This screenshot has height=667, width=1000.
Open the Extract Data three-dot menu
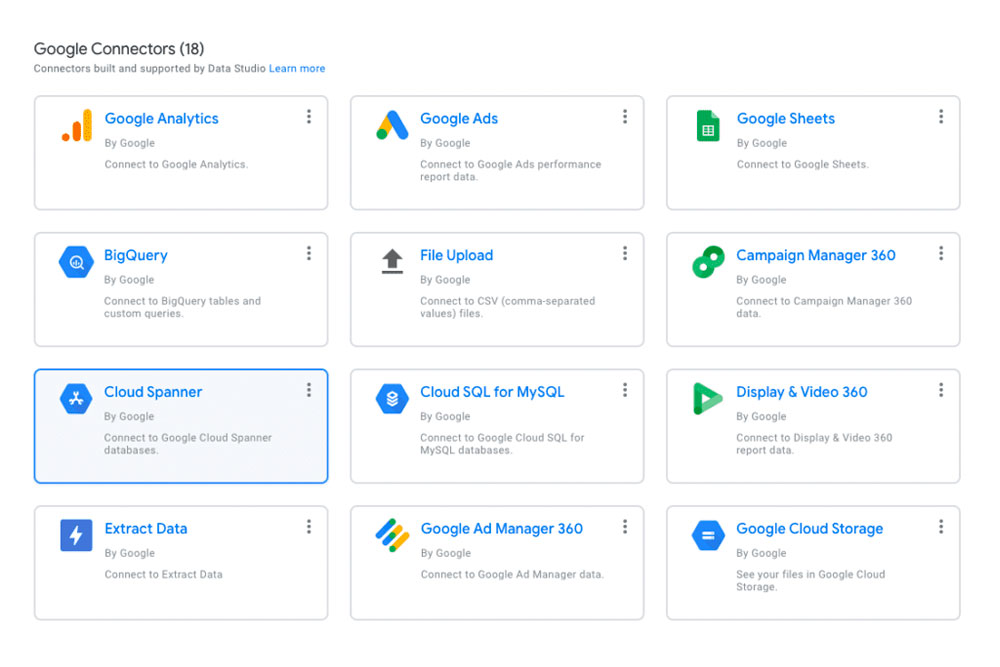pyautogui.click(x=309, y=527)
